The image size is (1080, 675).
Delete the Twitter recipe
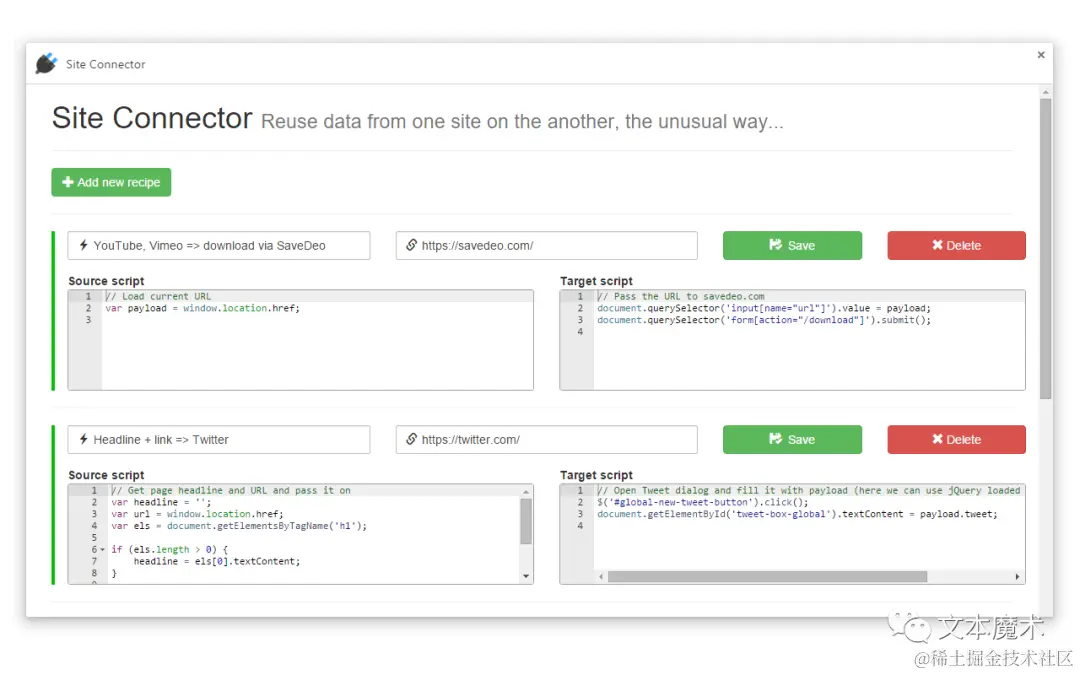click(956, 439)
